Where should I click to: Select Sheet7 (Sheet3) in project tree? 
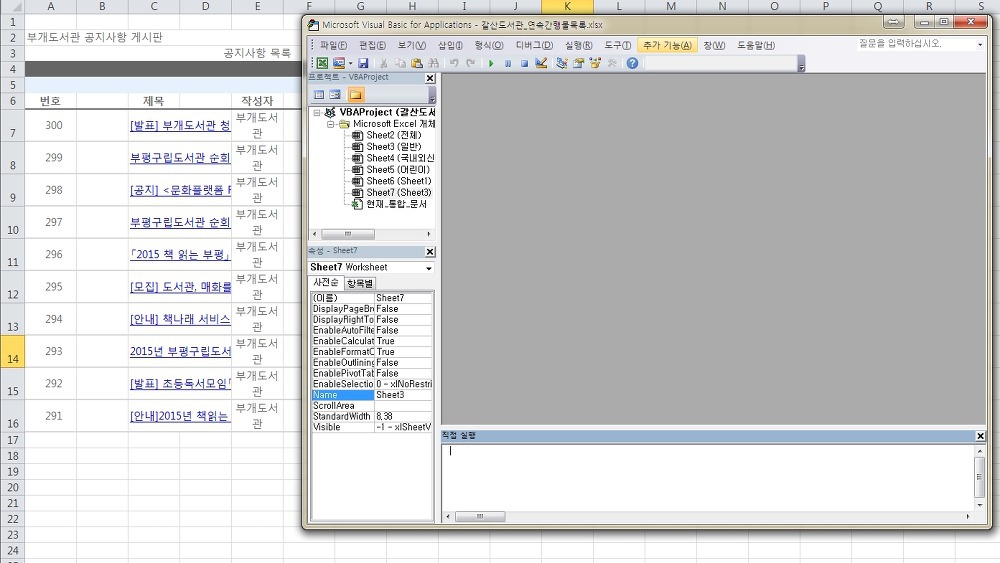399,193
